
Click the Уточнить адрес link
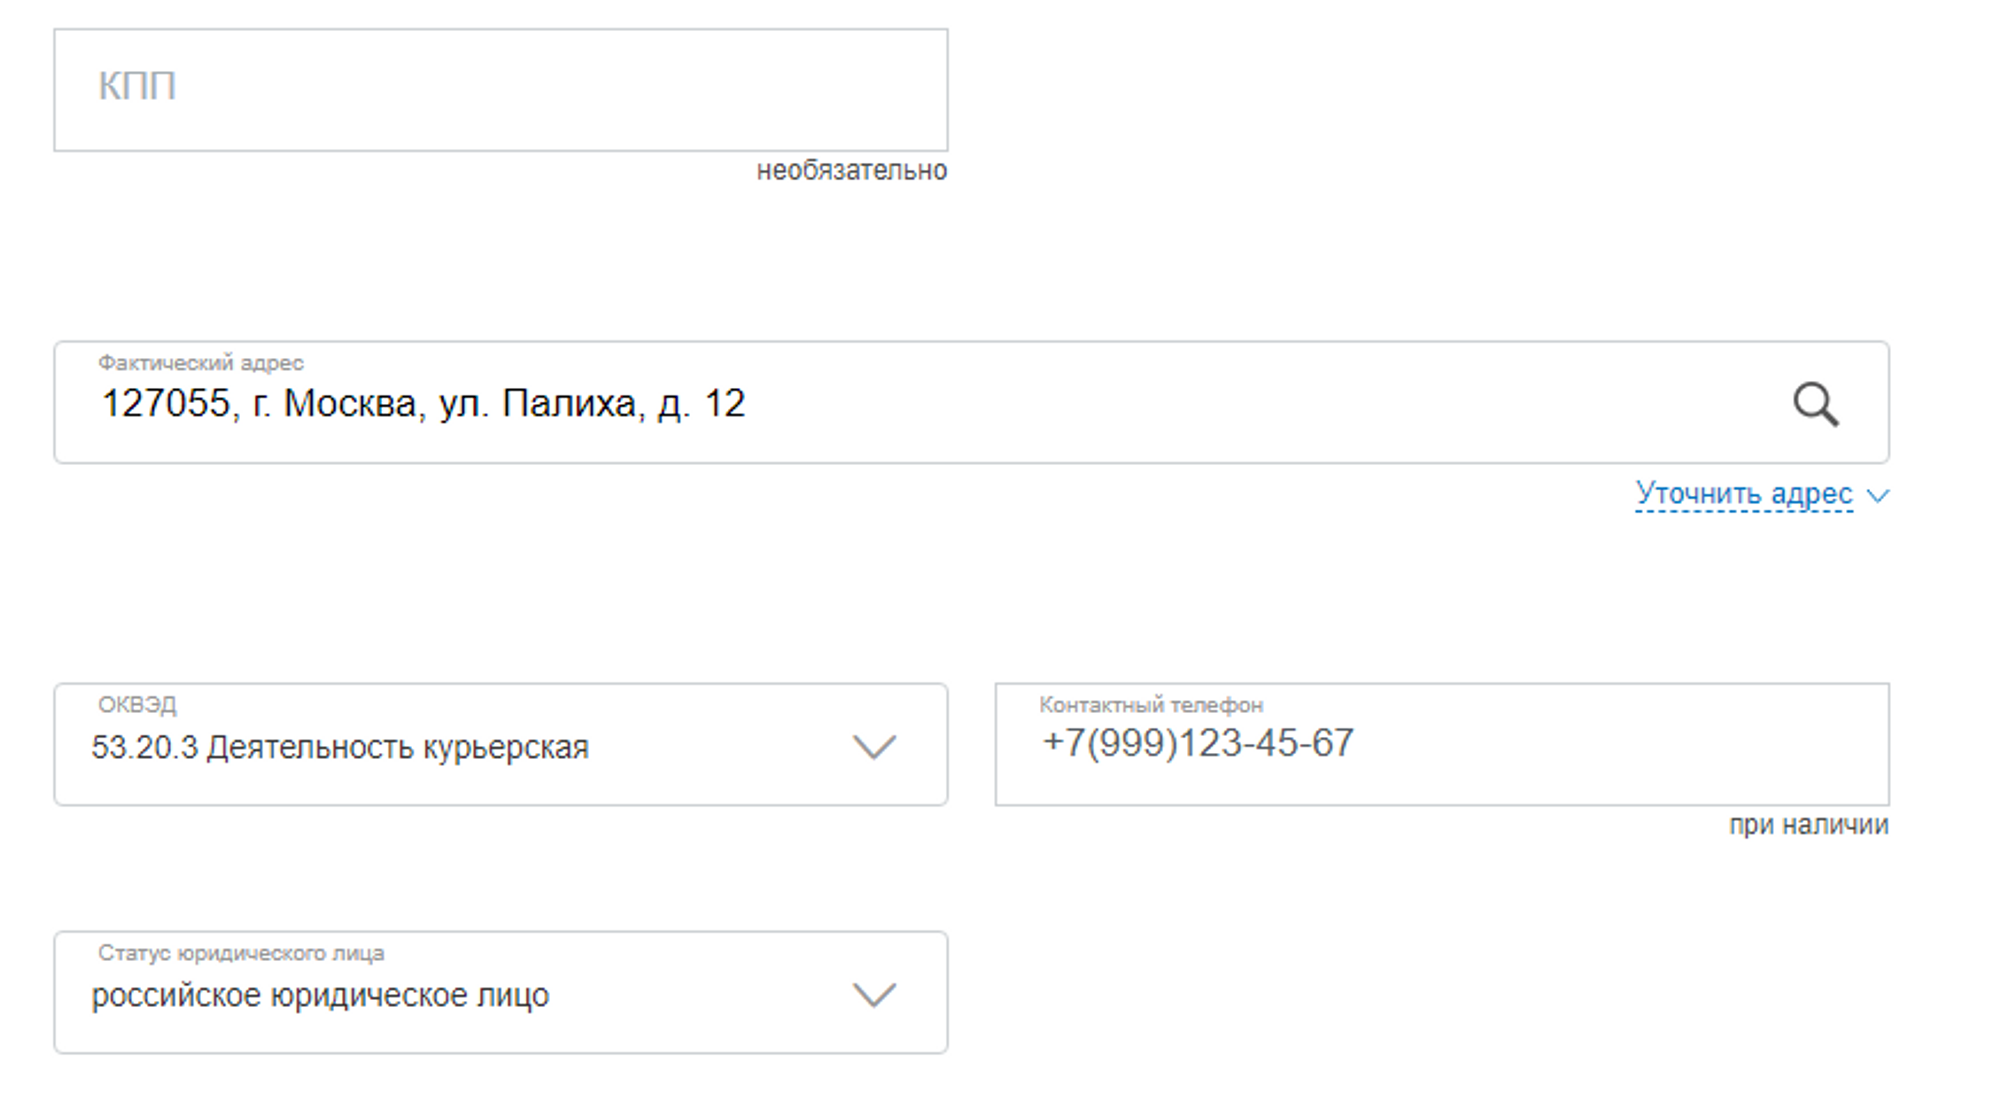pos(1743,494)
